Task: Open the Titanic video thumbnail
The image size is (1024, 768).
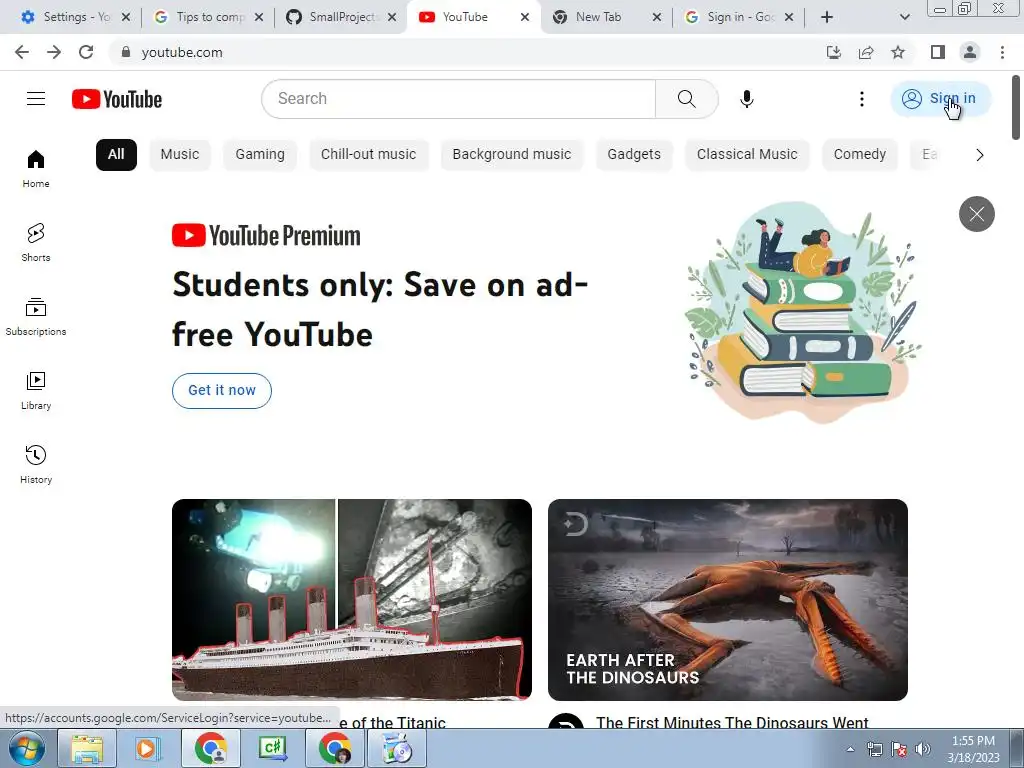Action: pyautogui.click(x=352, y=600)
